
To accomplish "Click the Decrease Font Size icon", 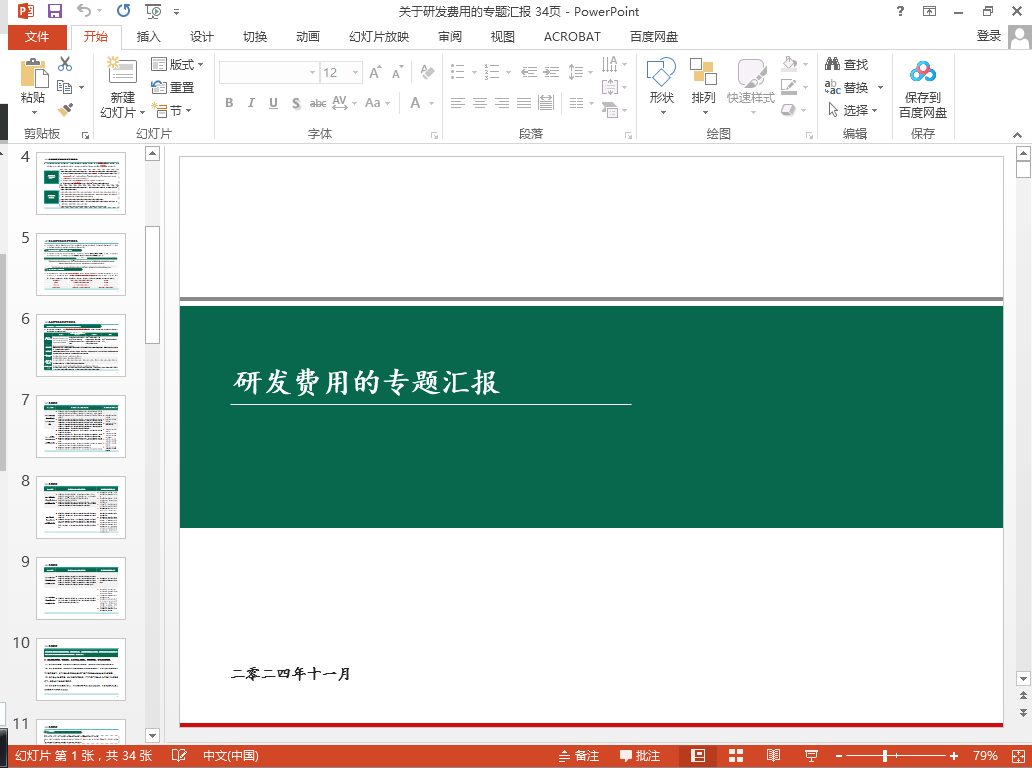I will [397, 72].
